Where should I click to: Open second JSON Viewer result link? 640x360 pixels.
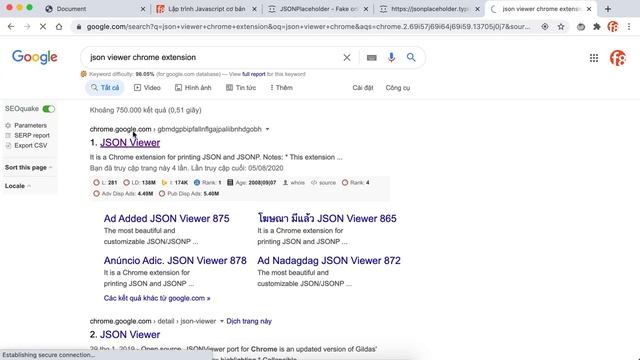coord(130,334)
